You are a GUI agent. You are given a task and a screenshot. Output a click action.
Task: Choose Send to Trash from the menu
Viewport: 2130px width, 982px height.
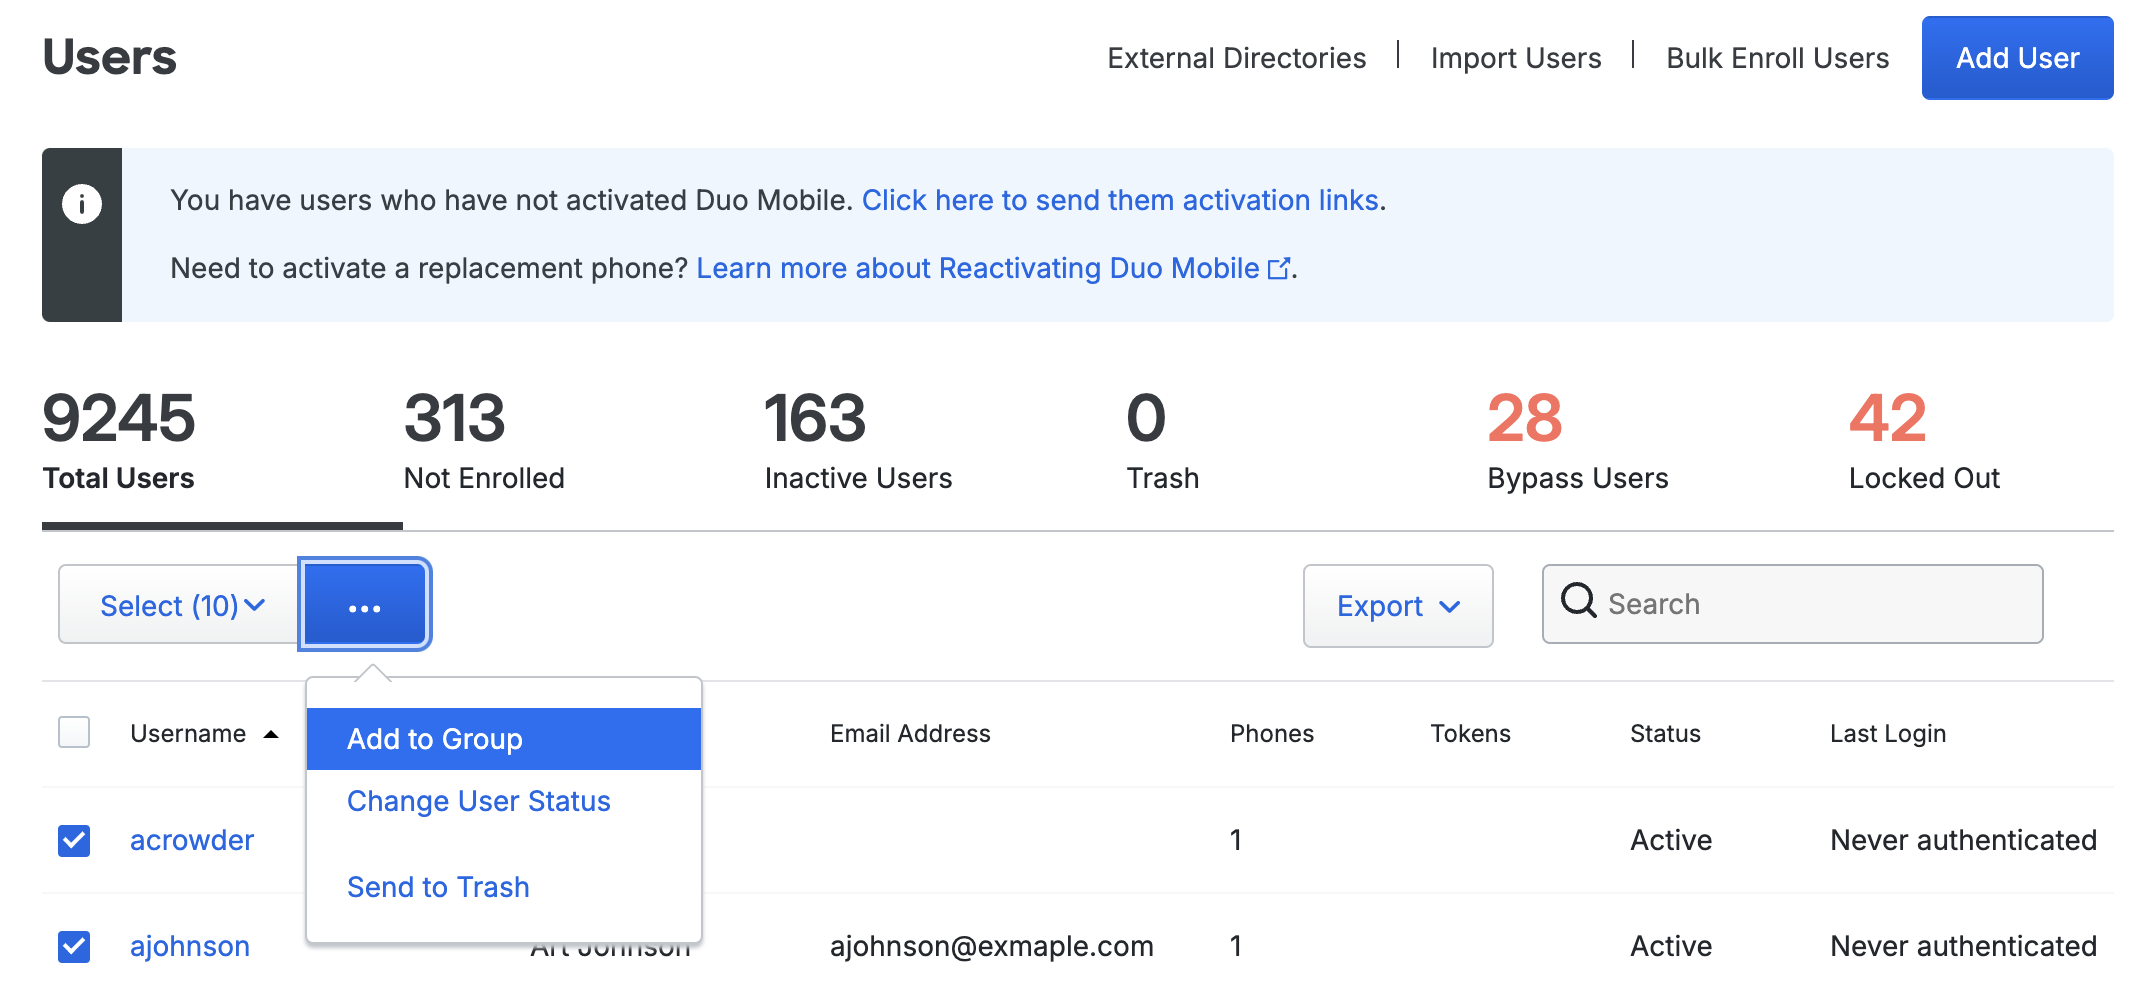coord(437,886)
